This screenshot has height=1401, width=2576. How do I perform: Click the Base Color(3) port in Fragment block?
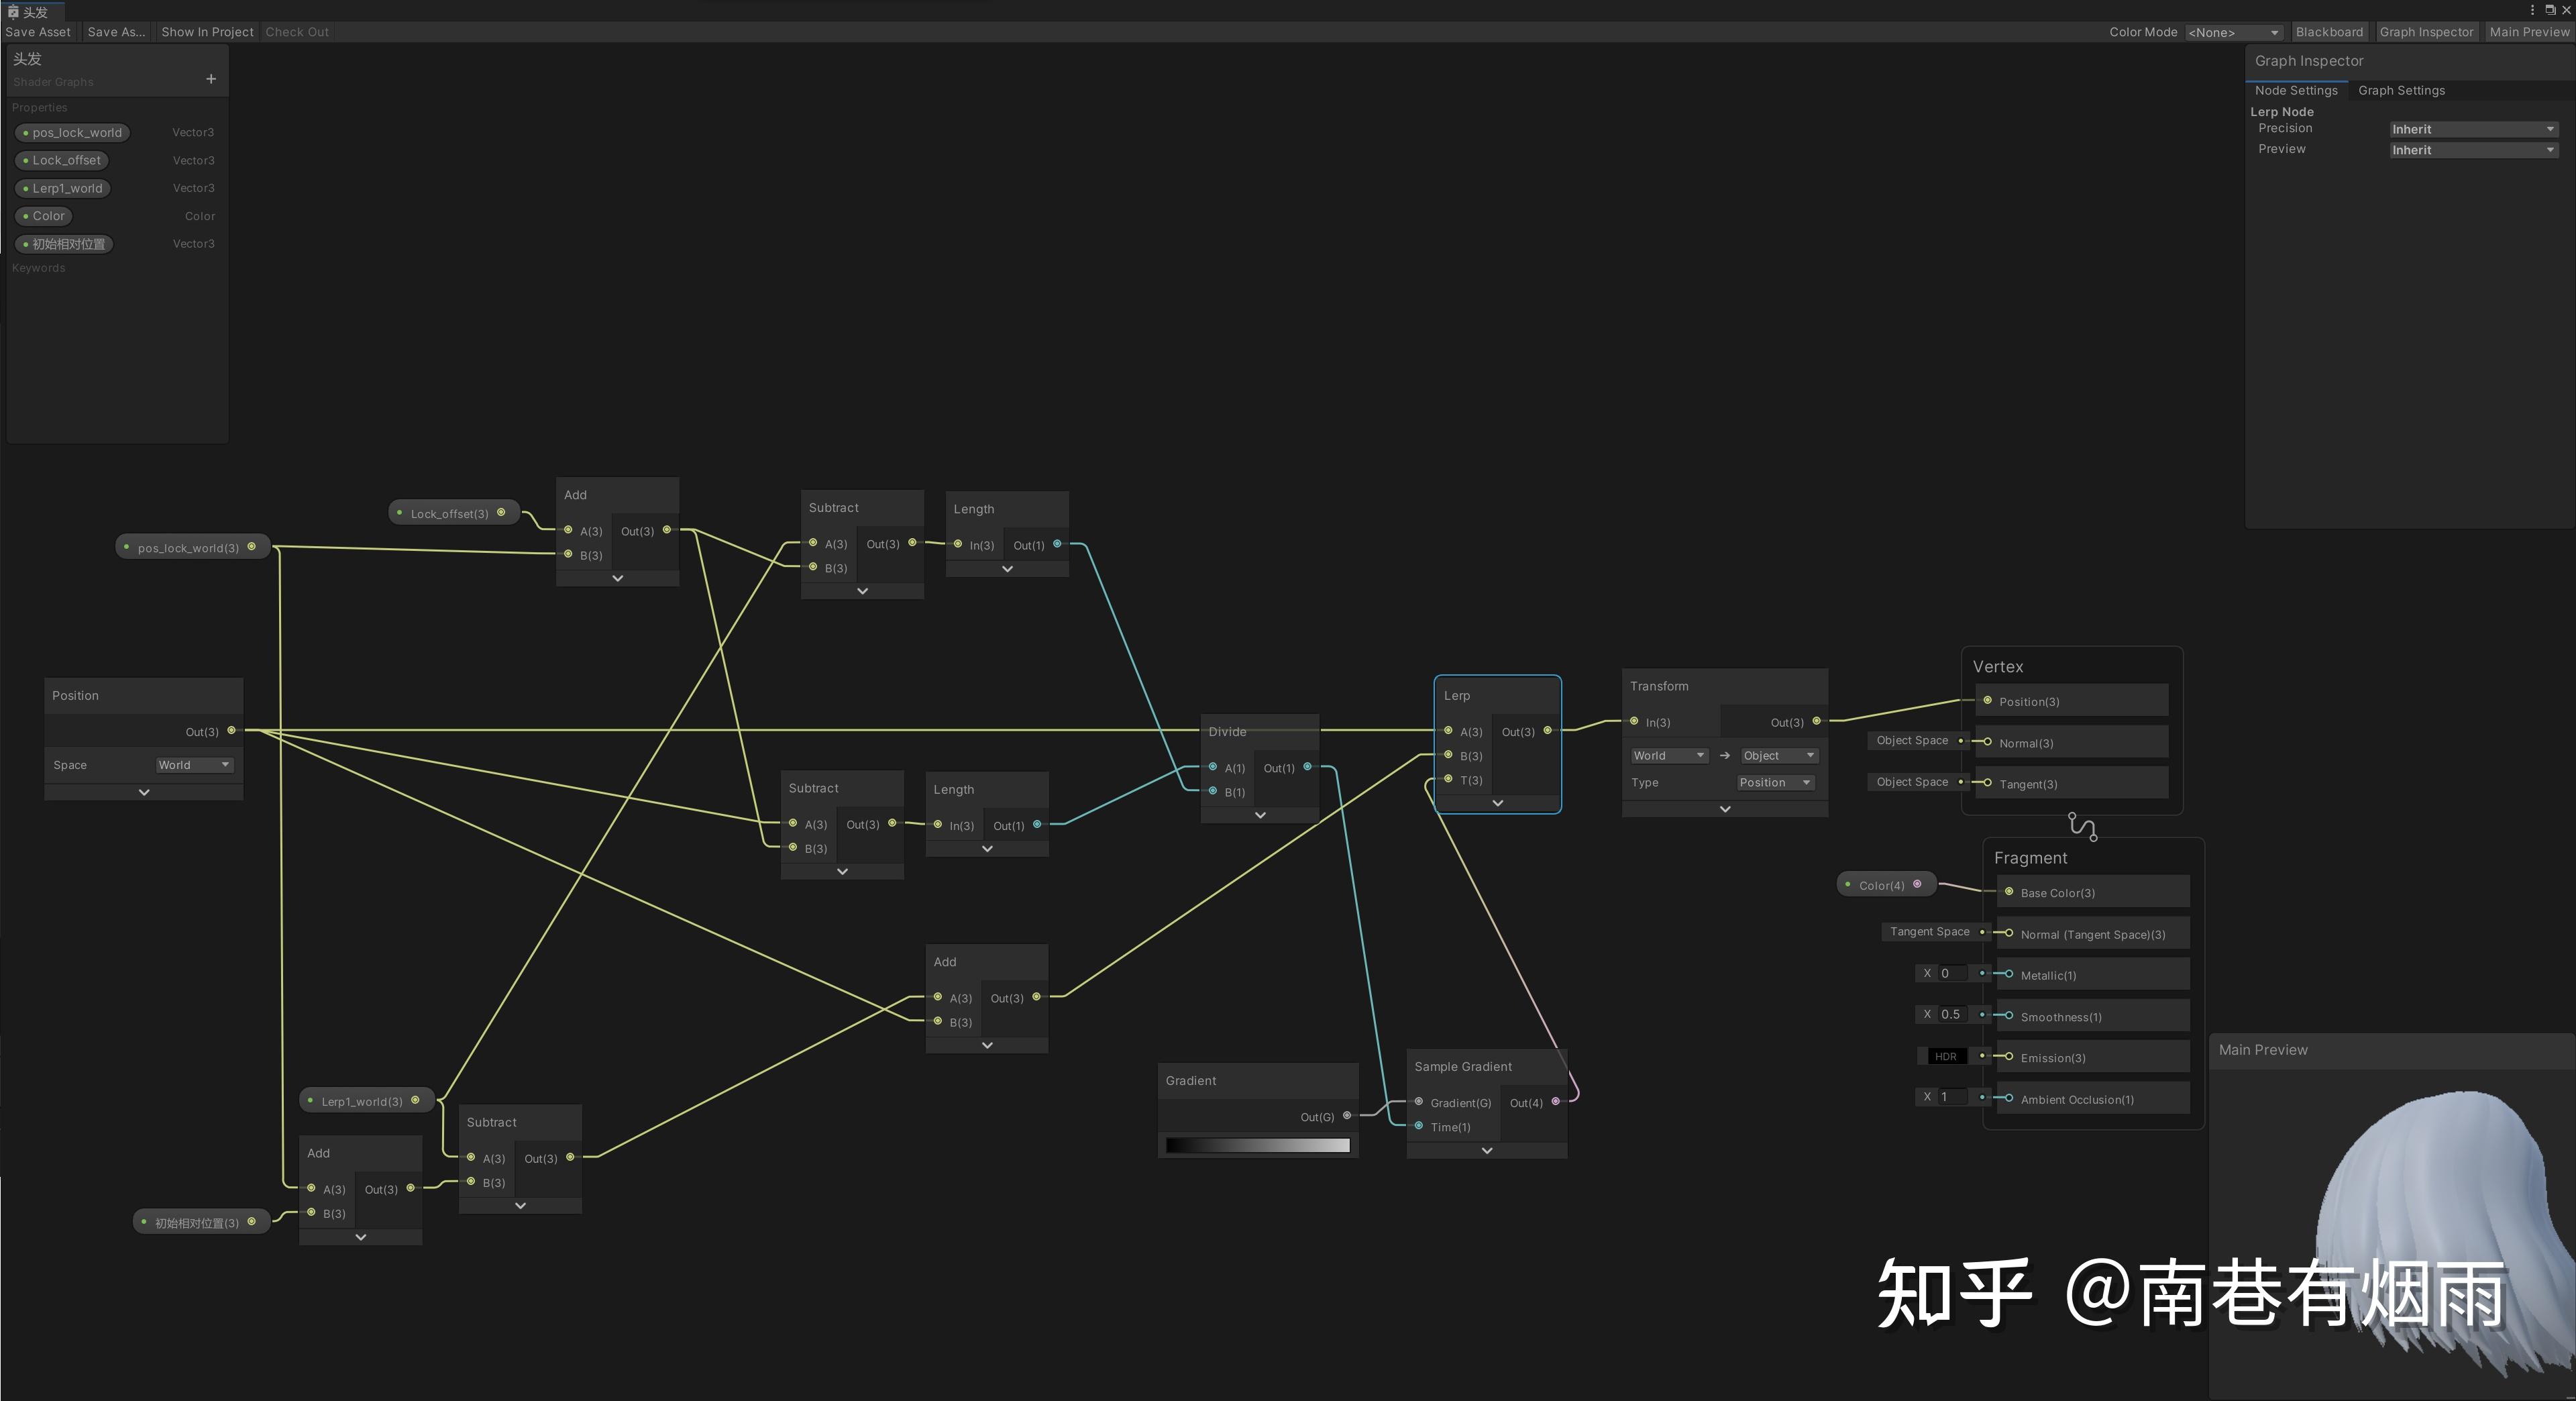[x=2008, y=892]
